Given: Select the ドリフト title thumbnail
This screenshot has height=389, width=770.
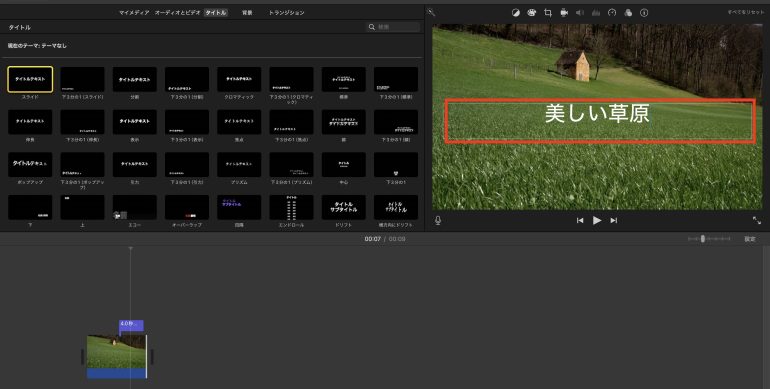Looking at the screenshot, I should coord(344,207).
